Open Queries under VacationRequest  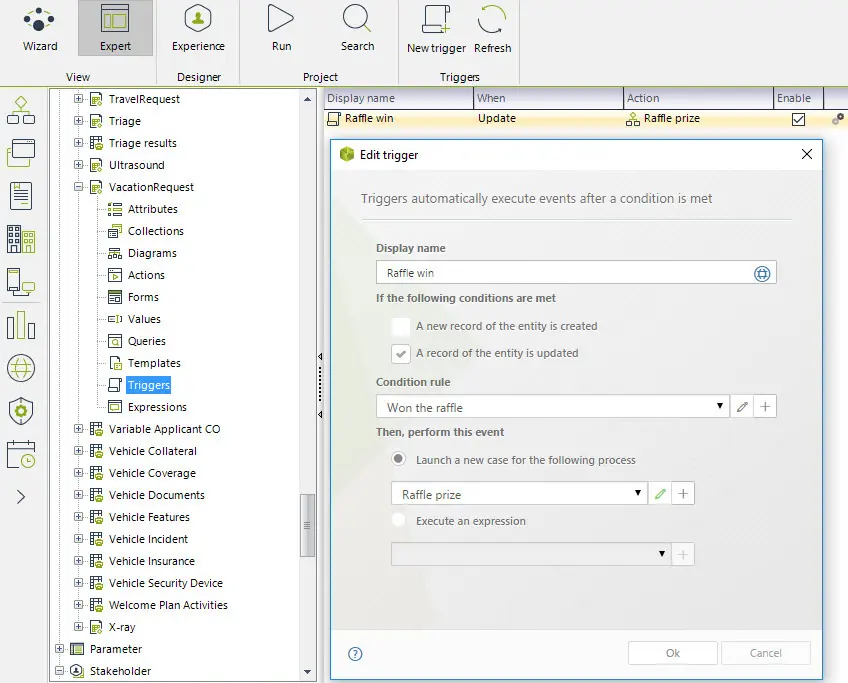tap(147, 341)
